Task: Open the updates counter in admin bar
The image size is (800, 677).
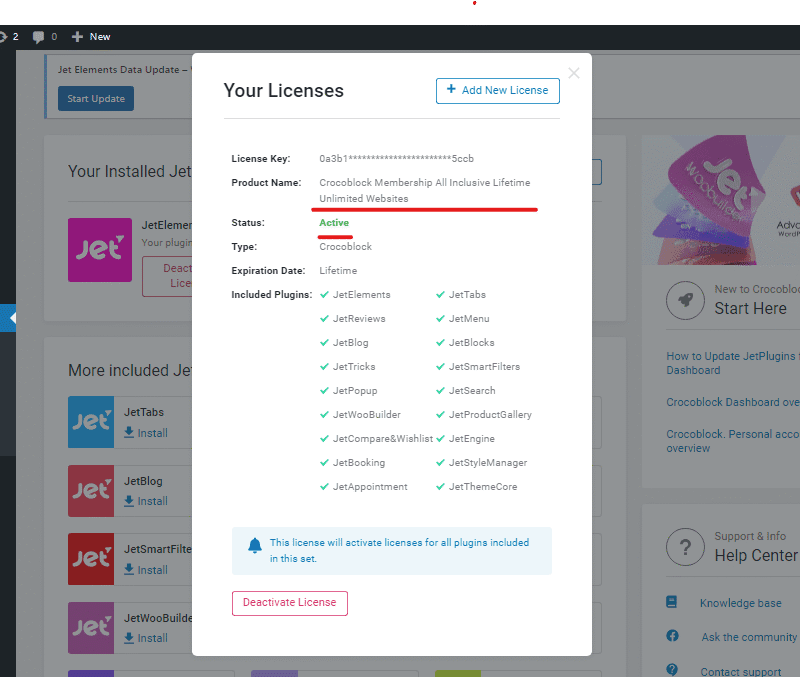Action: 9,37
